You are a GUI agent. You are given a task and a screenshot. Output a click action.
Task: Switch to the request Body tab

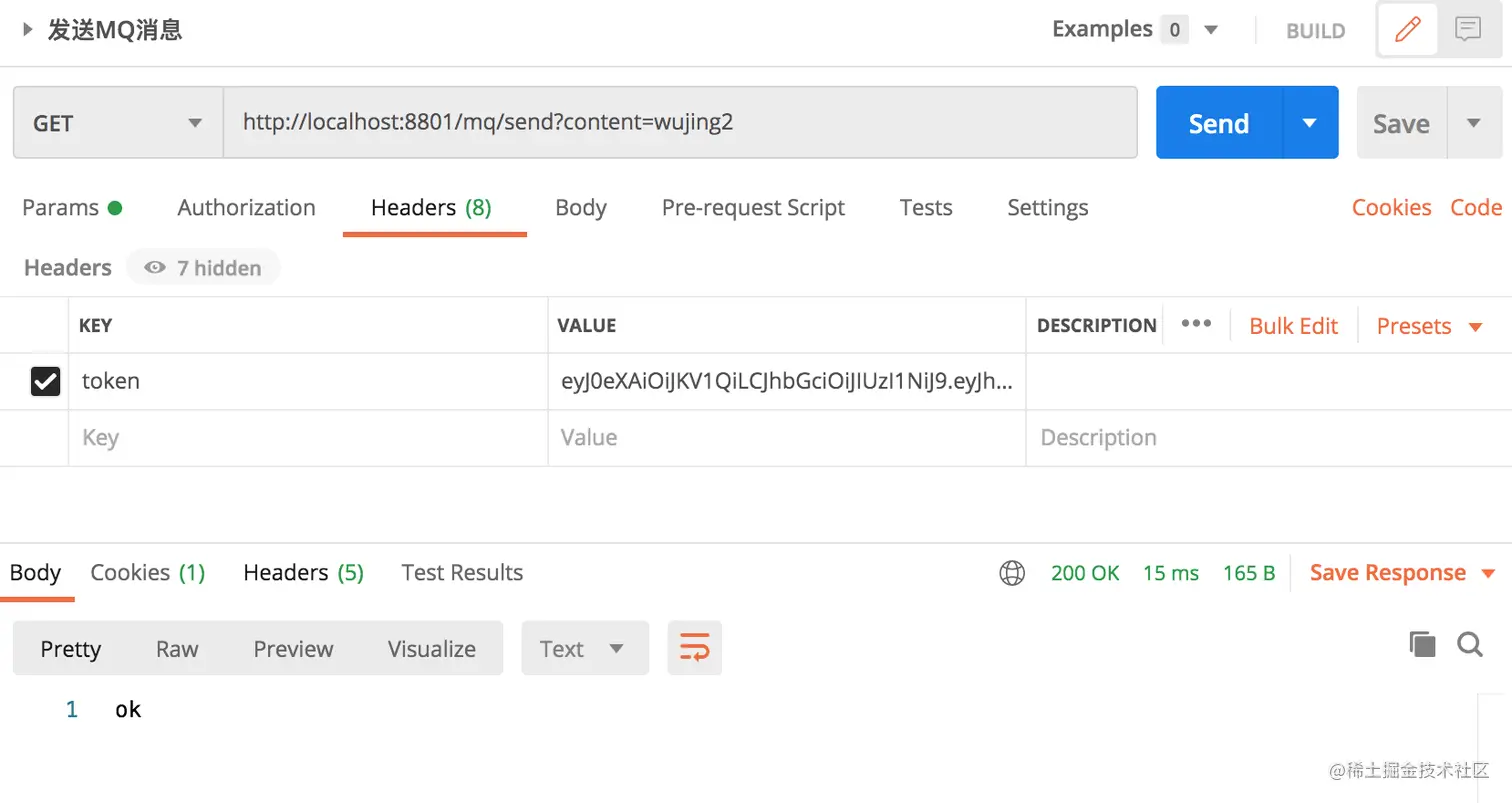581,208
